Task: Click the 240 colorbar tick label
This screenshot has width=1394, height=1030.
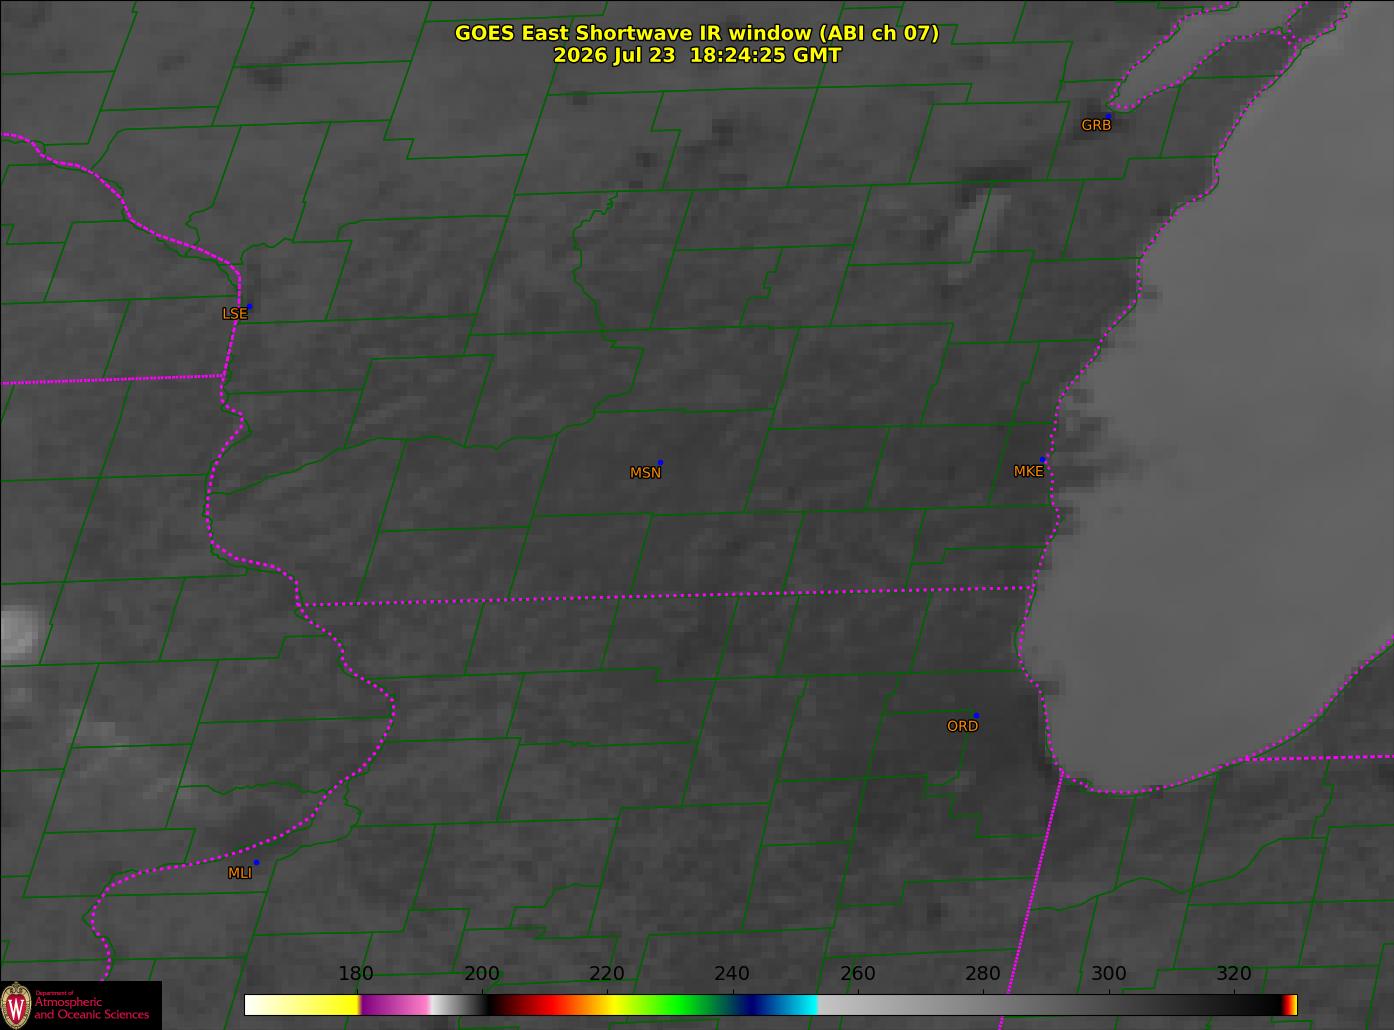Action: 732,974
